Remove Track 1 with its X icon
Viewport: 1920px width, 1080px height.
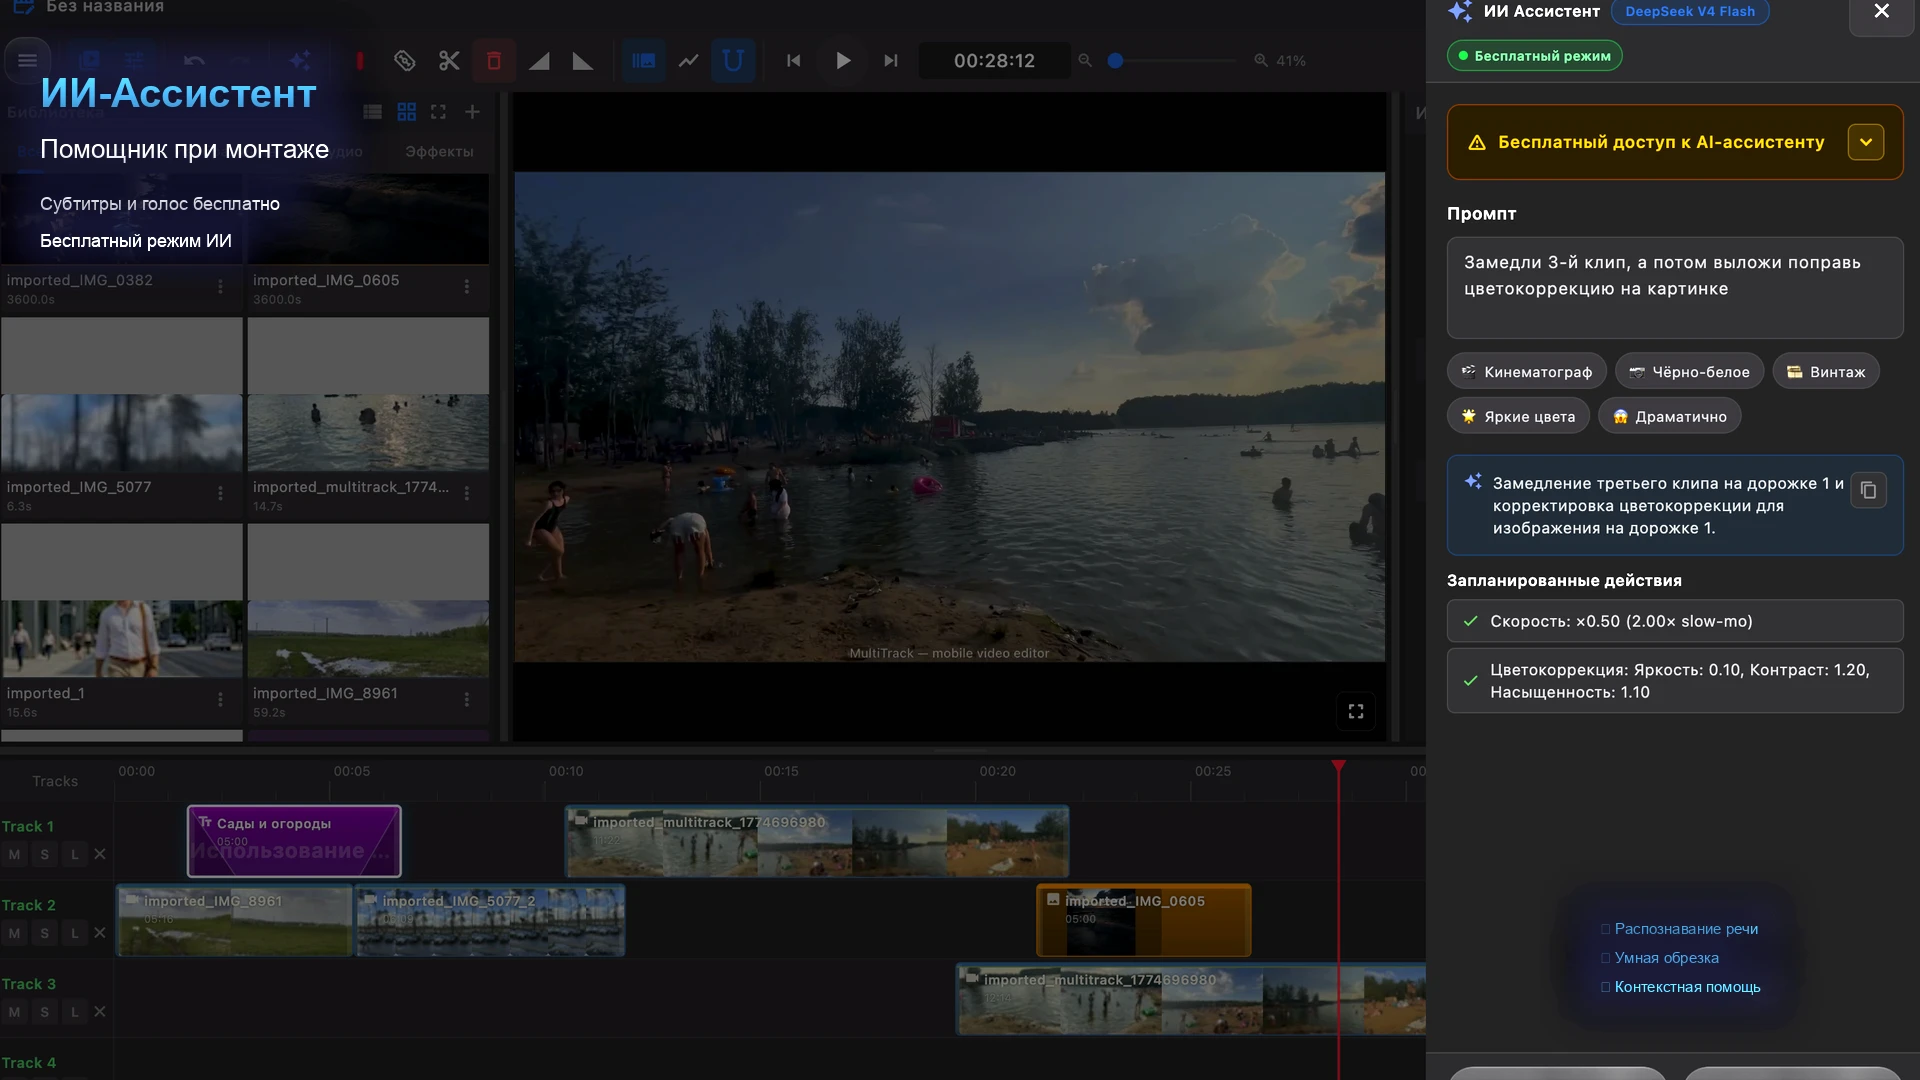tap(100, 854)
